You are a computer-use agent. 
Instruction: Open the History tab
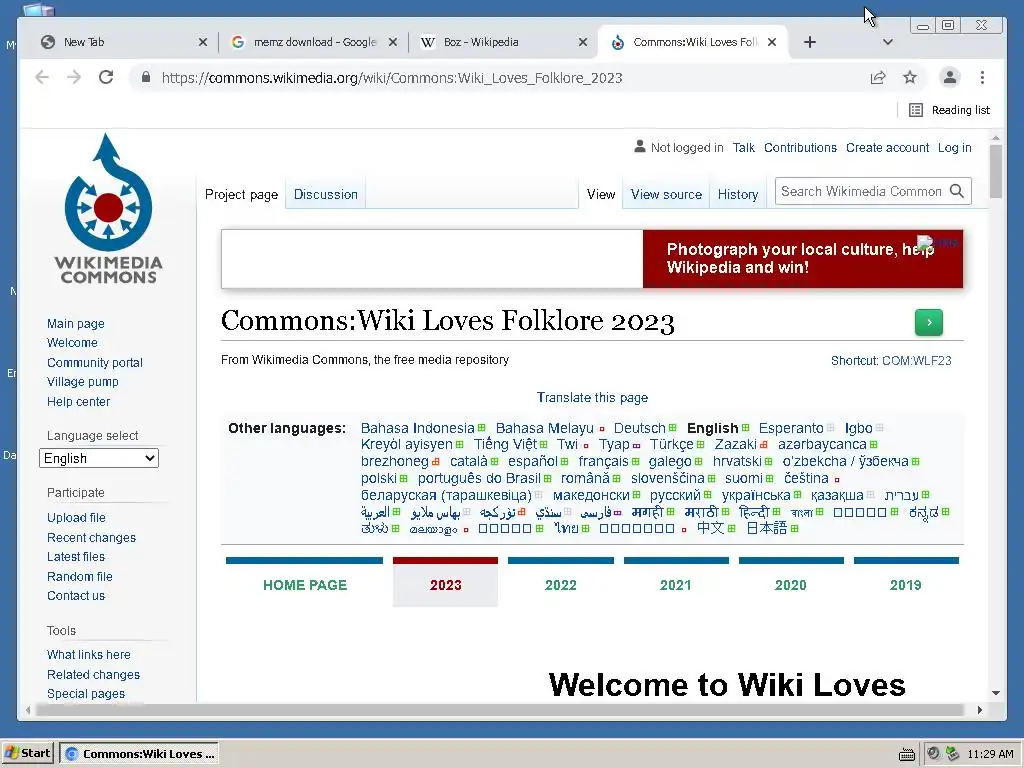[737, 195]
